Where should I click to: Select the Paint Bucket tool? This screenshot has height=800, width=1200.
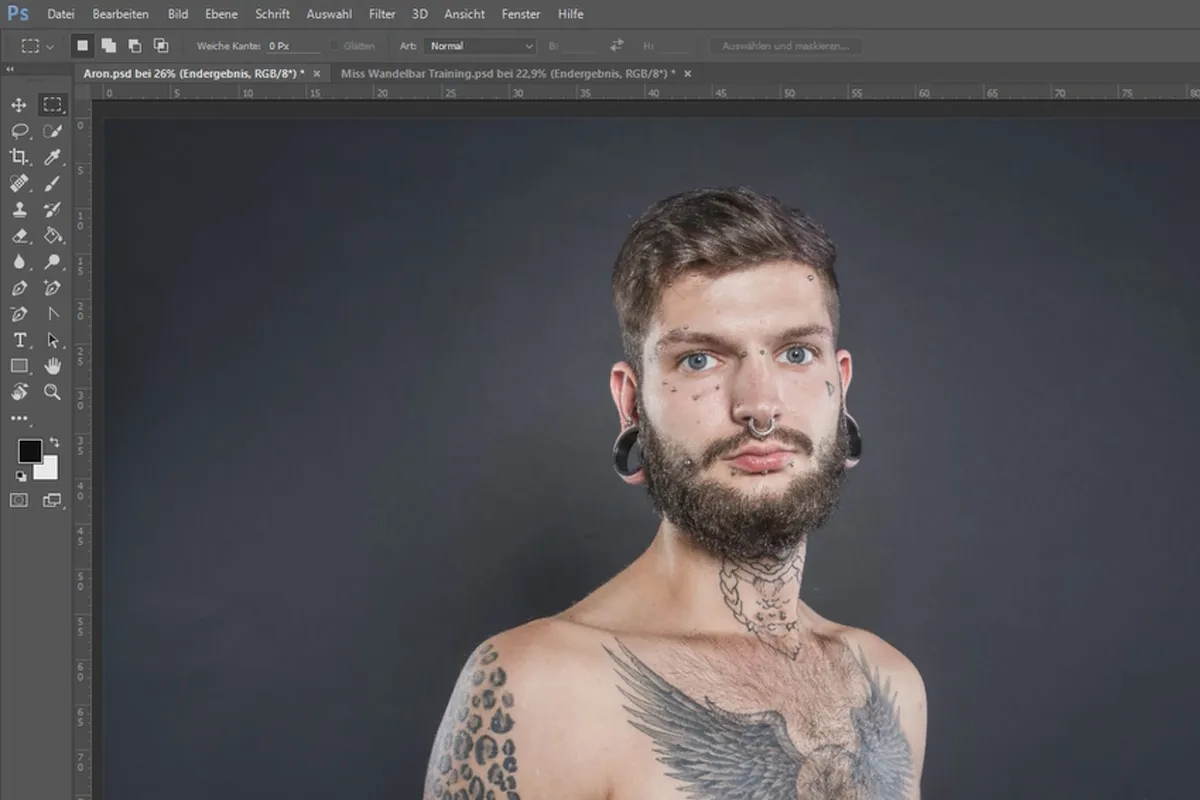click(52, 236)
